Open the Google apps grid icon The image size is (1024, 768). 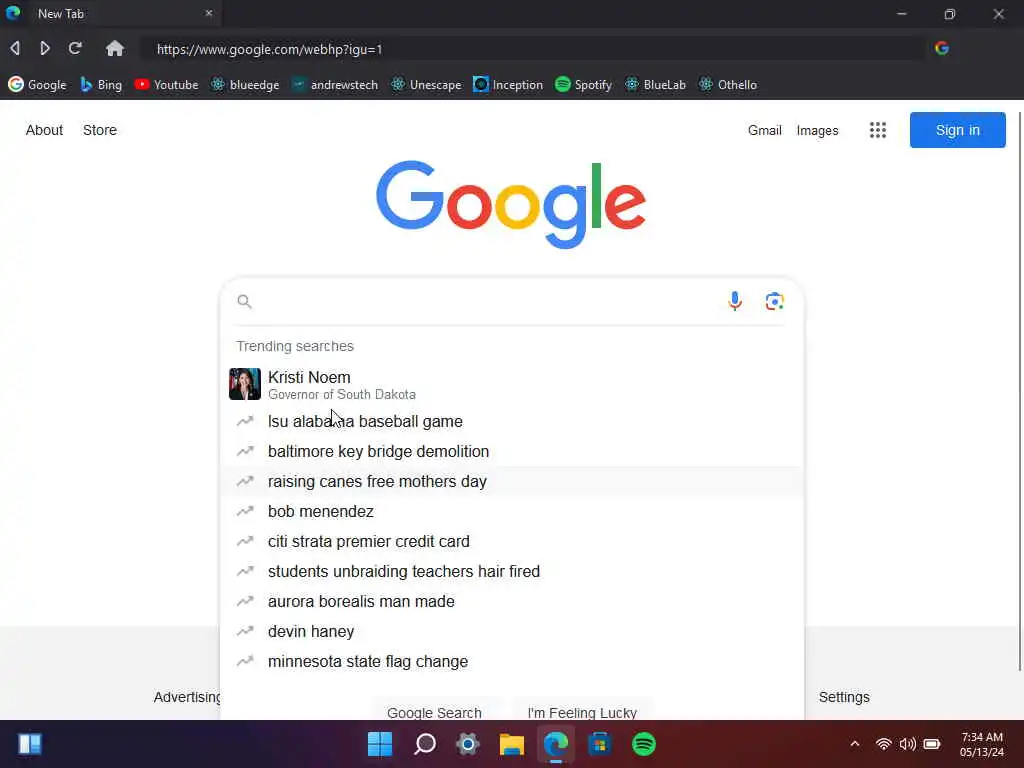point(878,130)
